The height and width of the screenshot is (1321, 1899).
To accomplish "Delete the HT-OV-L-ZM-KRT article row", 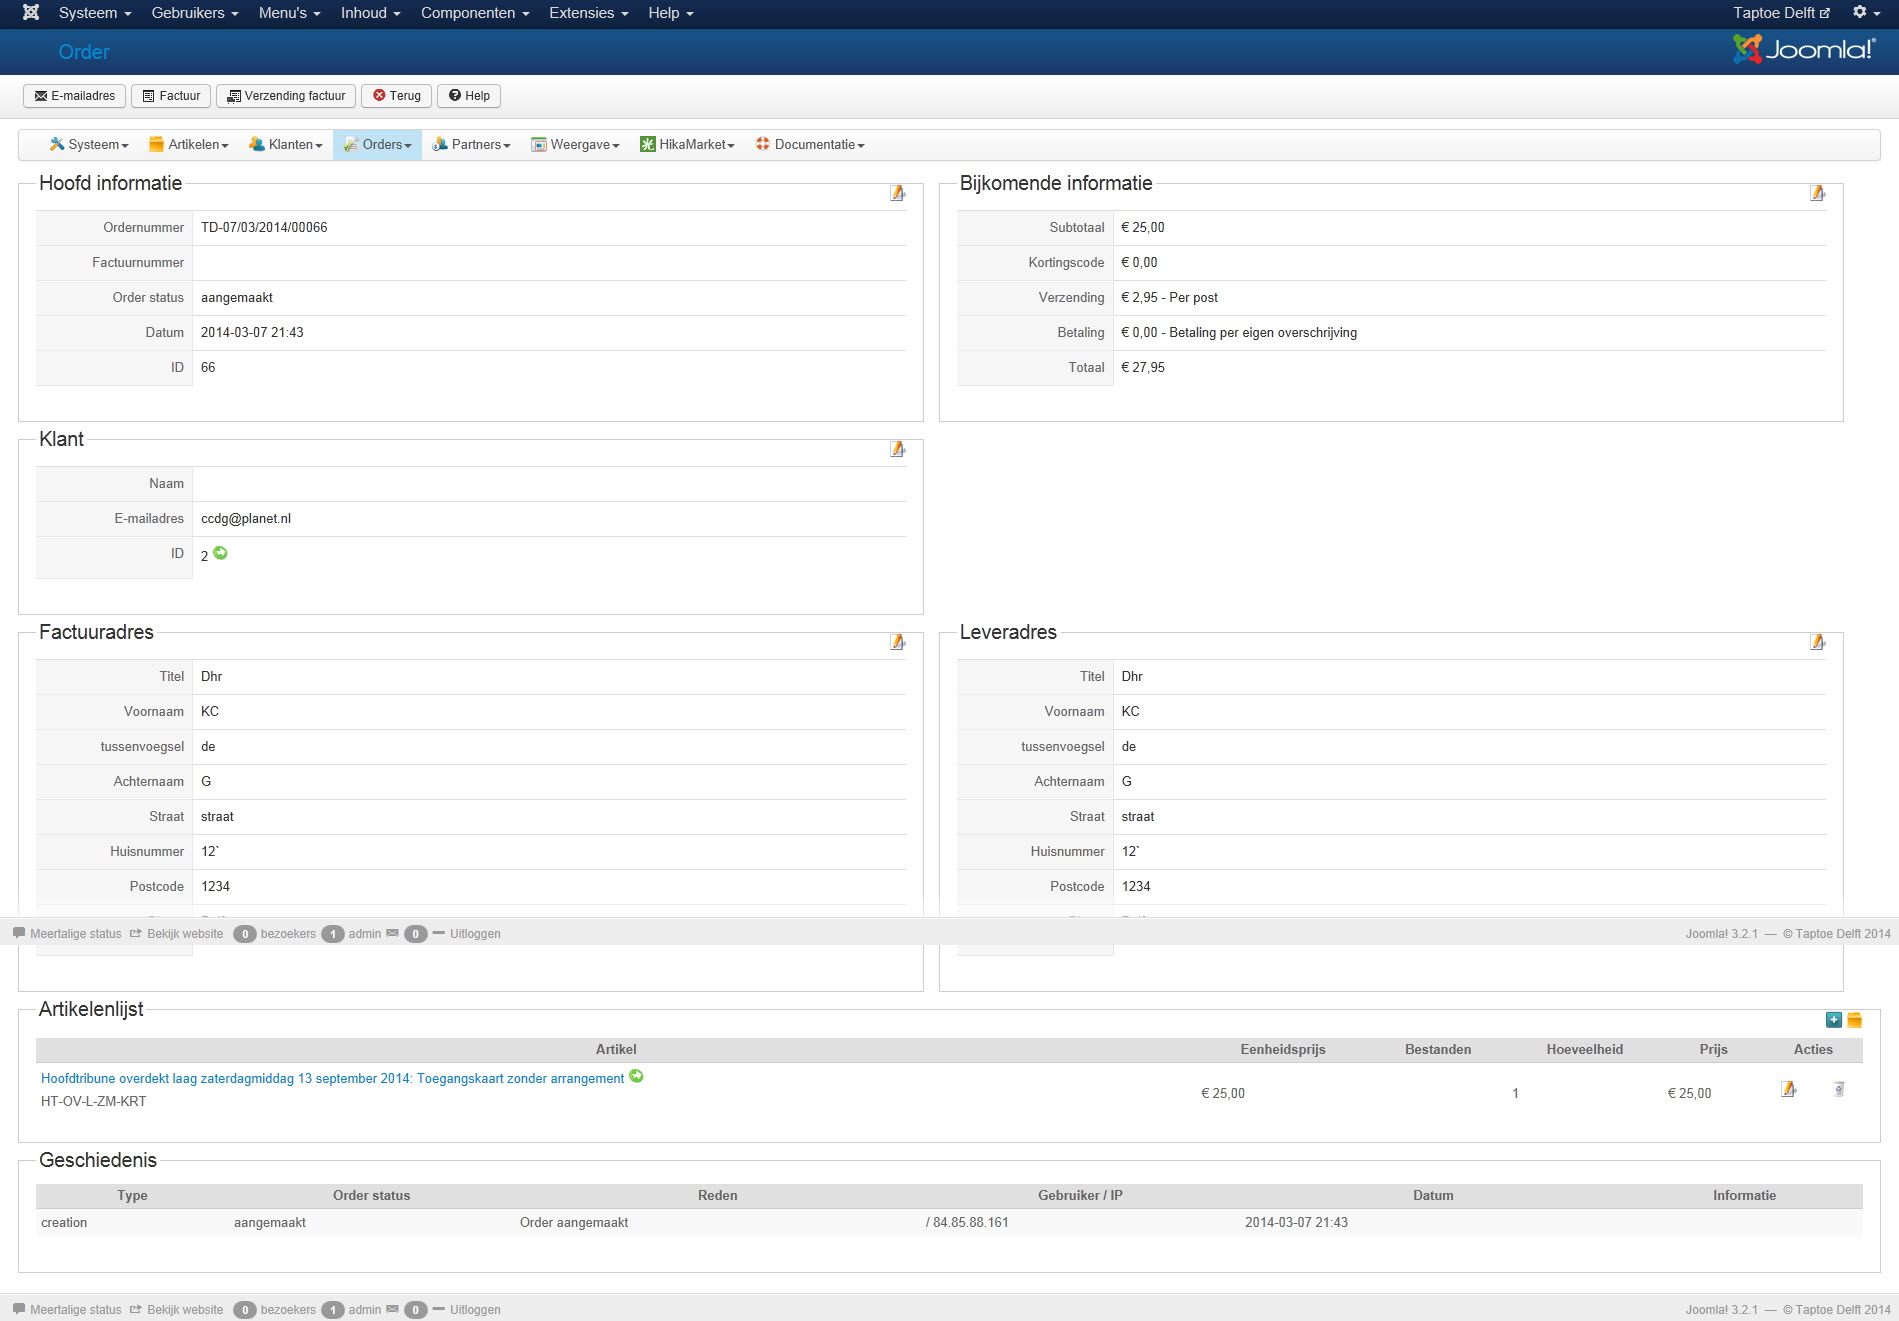I will click(1838, 1089).
